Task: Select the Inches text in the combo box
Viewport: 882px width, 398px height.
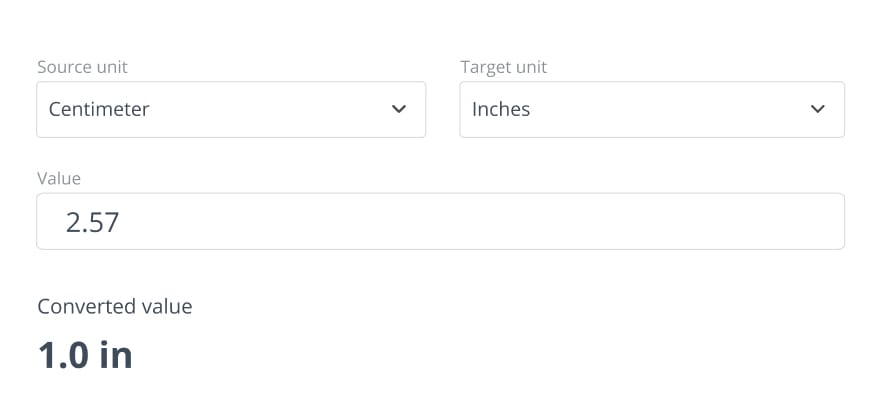Action: pos(501,109)
